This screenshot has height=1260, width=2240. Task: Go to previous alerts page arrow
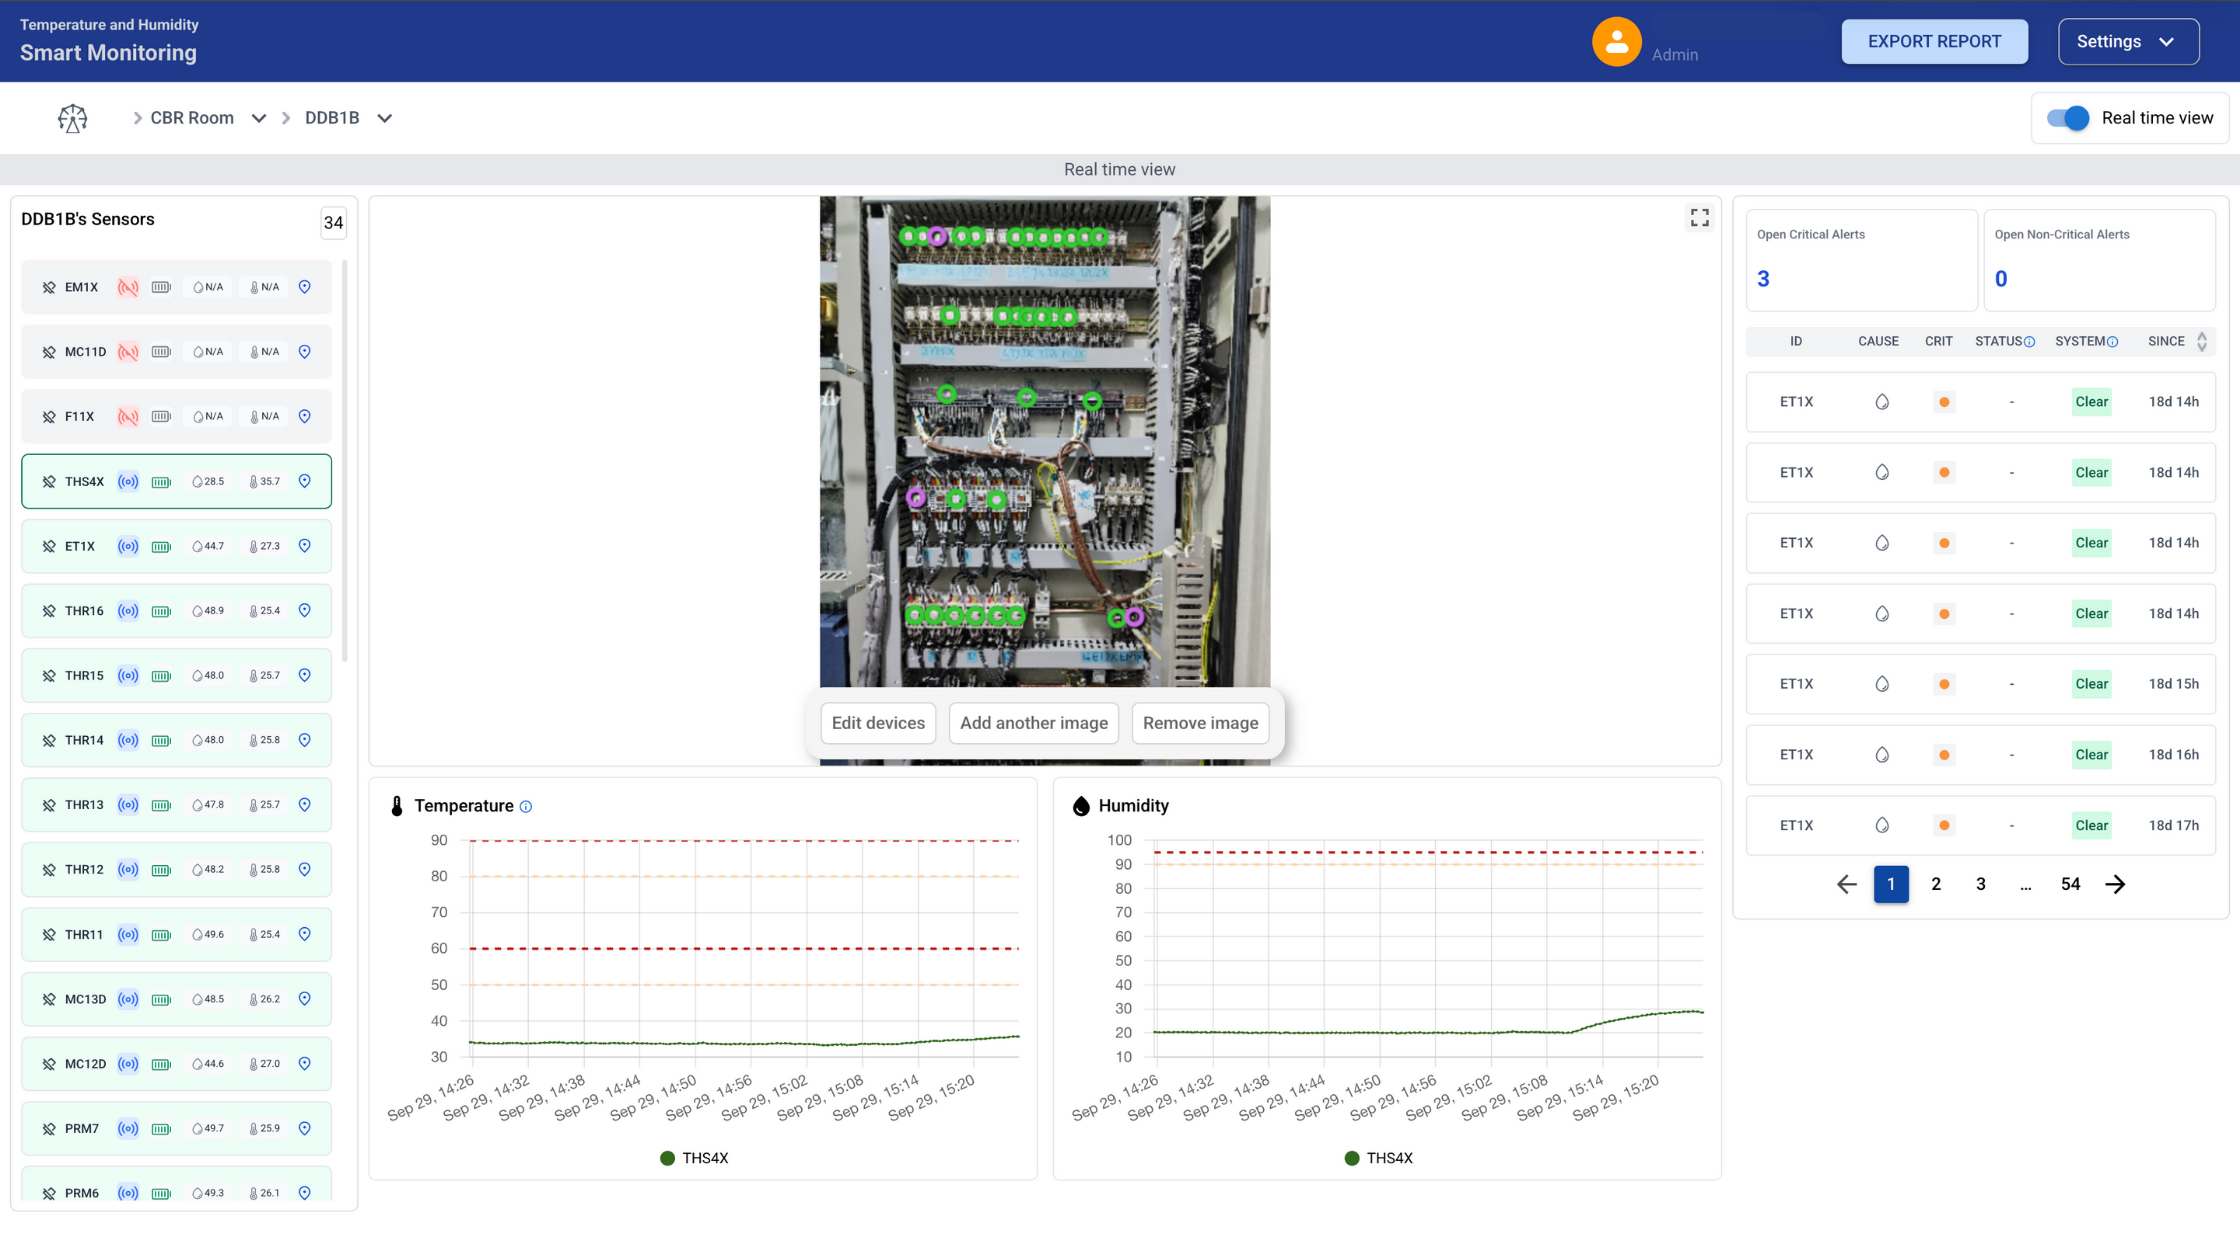[x=1846, y=884]
